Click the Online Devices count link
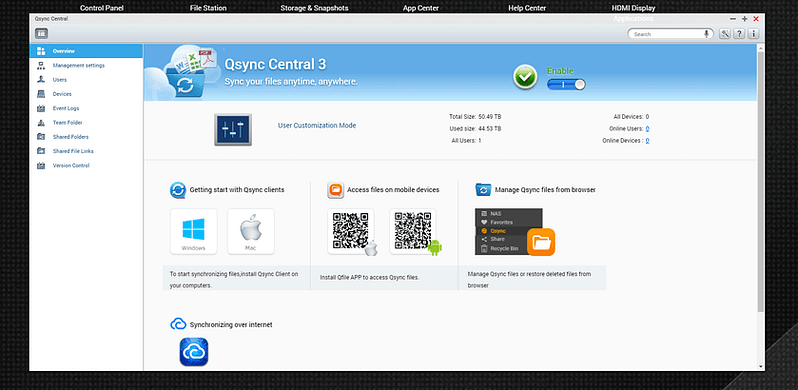Image resolution: width=798 pixels, height=390 pixels. [x=647, y=141]
